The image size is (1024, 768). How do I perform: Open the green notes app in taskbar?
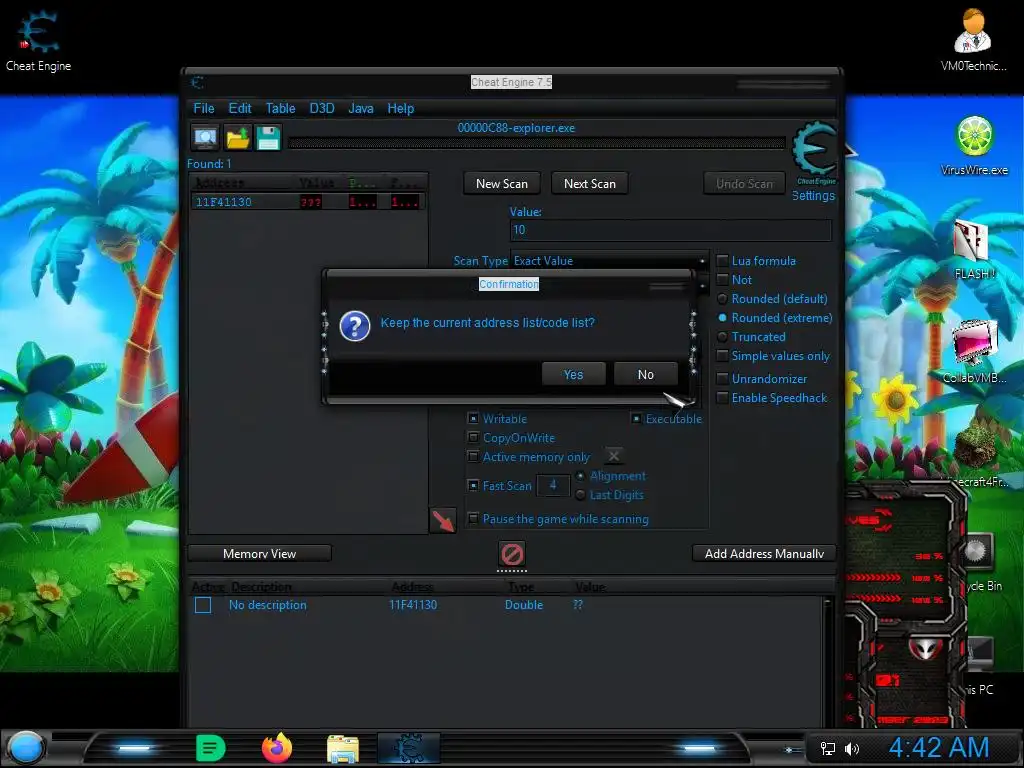coord(210,748)
